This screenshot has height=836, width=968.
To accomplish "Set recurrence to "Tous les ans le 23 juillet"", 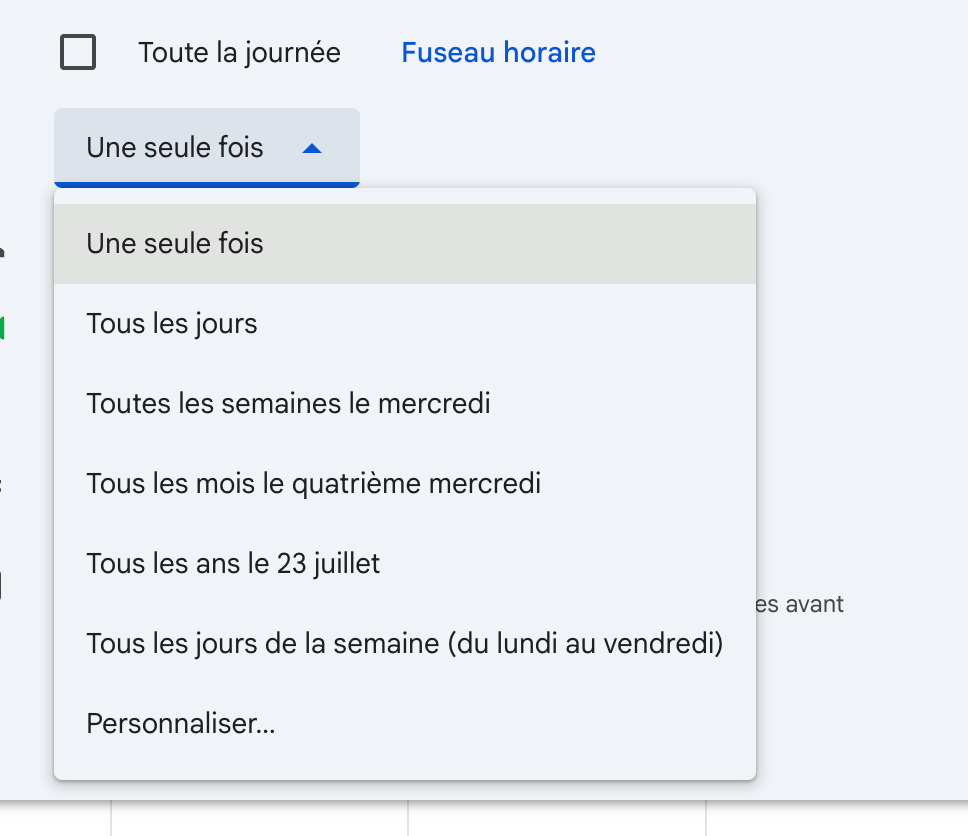I will [x=233, y=564].
